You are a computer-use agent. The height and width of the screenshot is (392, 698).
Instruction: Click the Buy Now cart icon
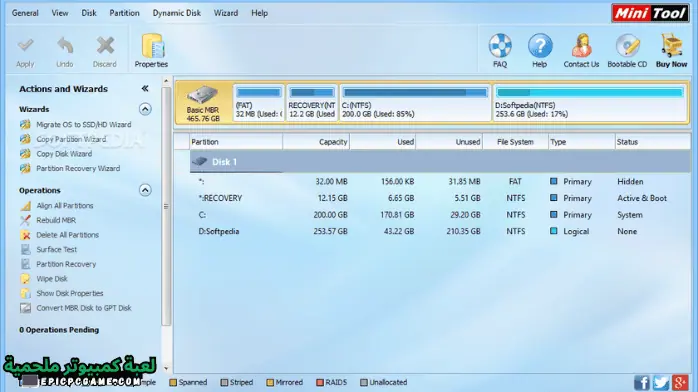(671, 46)
